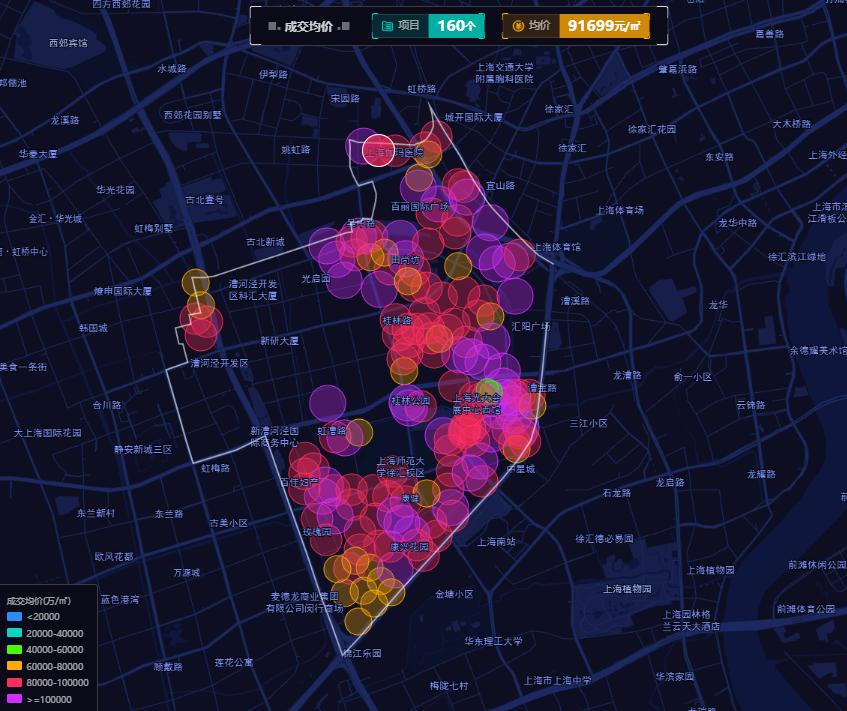Viewport: 847px width, 711px height.
Task: Click the 桂林公园 map label
Action: pos(411,401)
